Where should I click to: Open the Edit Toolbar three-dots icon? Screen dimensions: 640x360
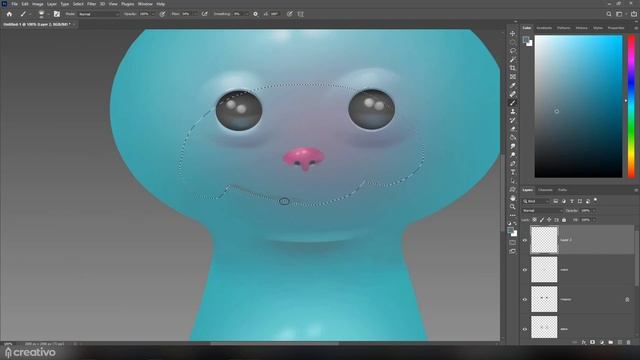[x=512, y=215]
